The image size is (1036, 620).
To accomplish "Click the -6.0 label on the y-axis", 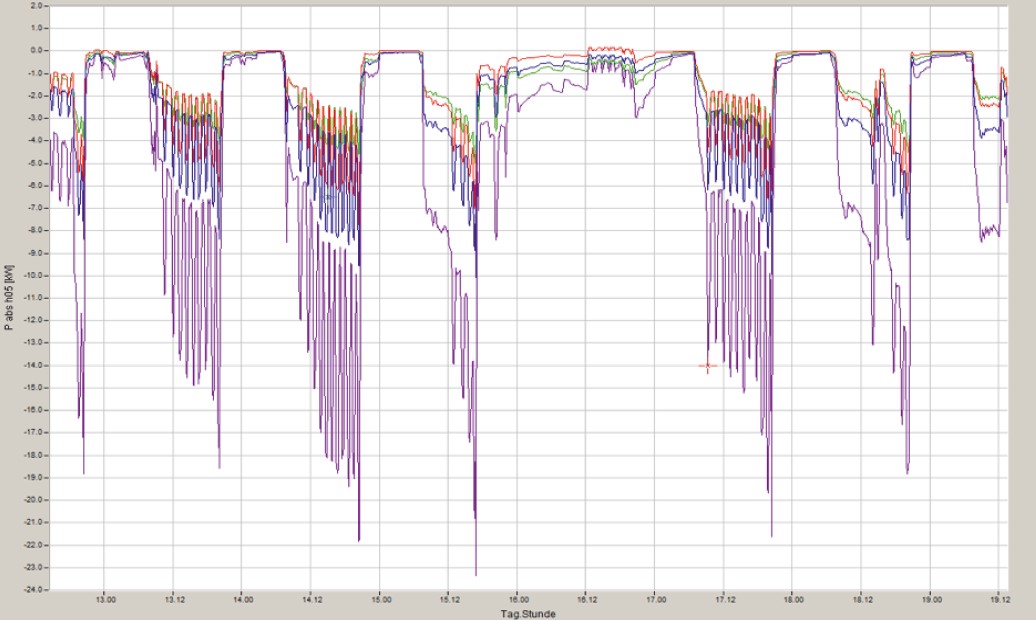I will point(37,185).
